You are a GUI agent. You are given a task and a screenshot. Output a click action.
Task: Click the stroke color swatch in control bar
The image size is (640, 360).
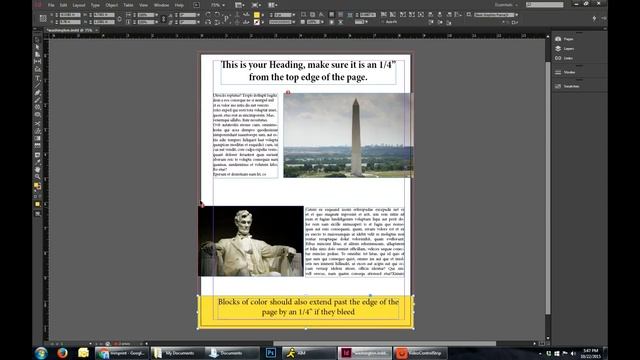coord(257,22)
